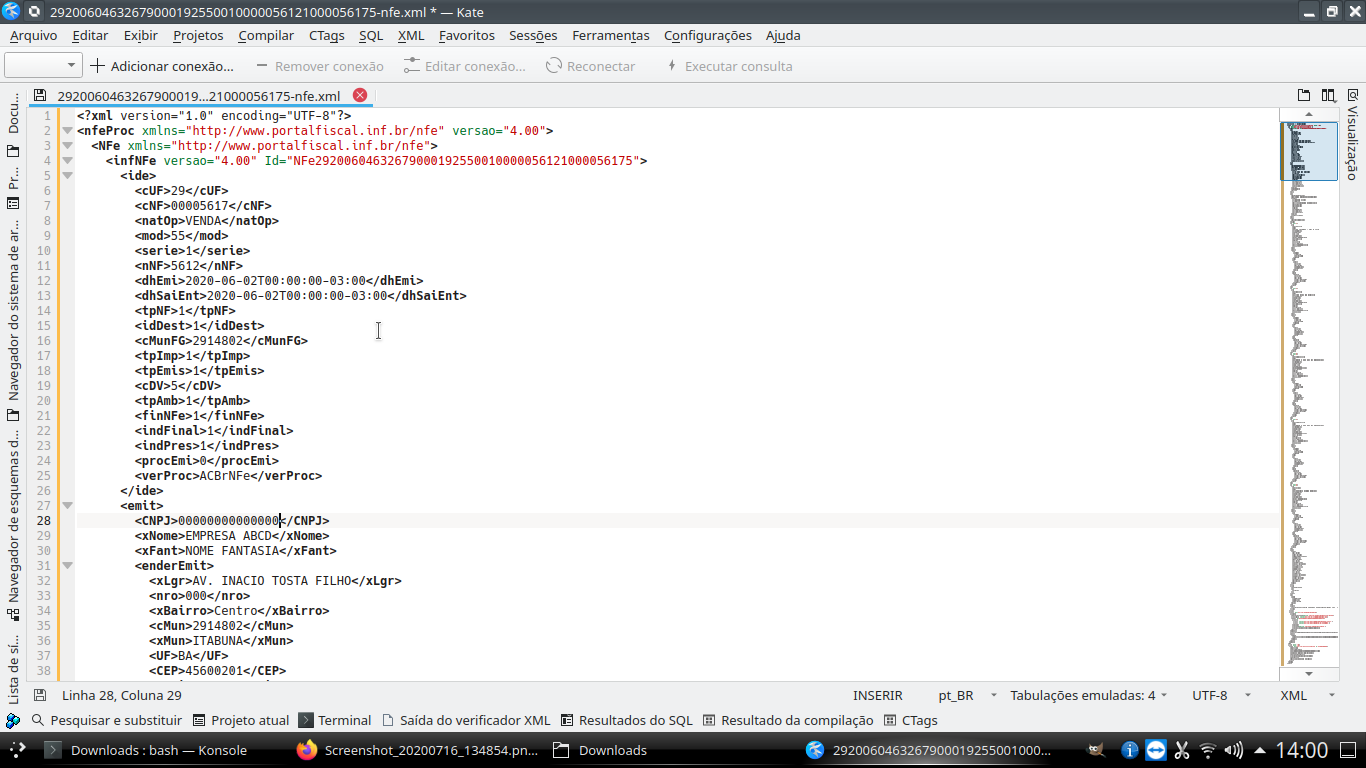
Task: Open the XML menu
Action: (411, 35)
